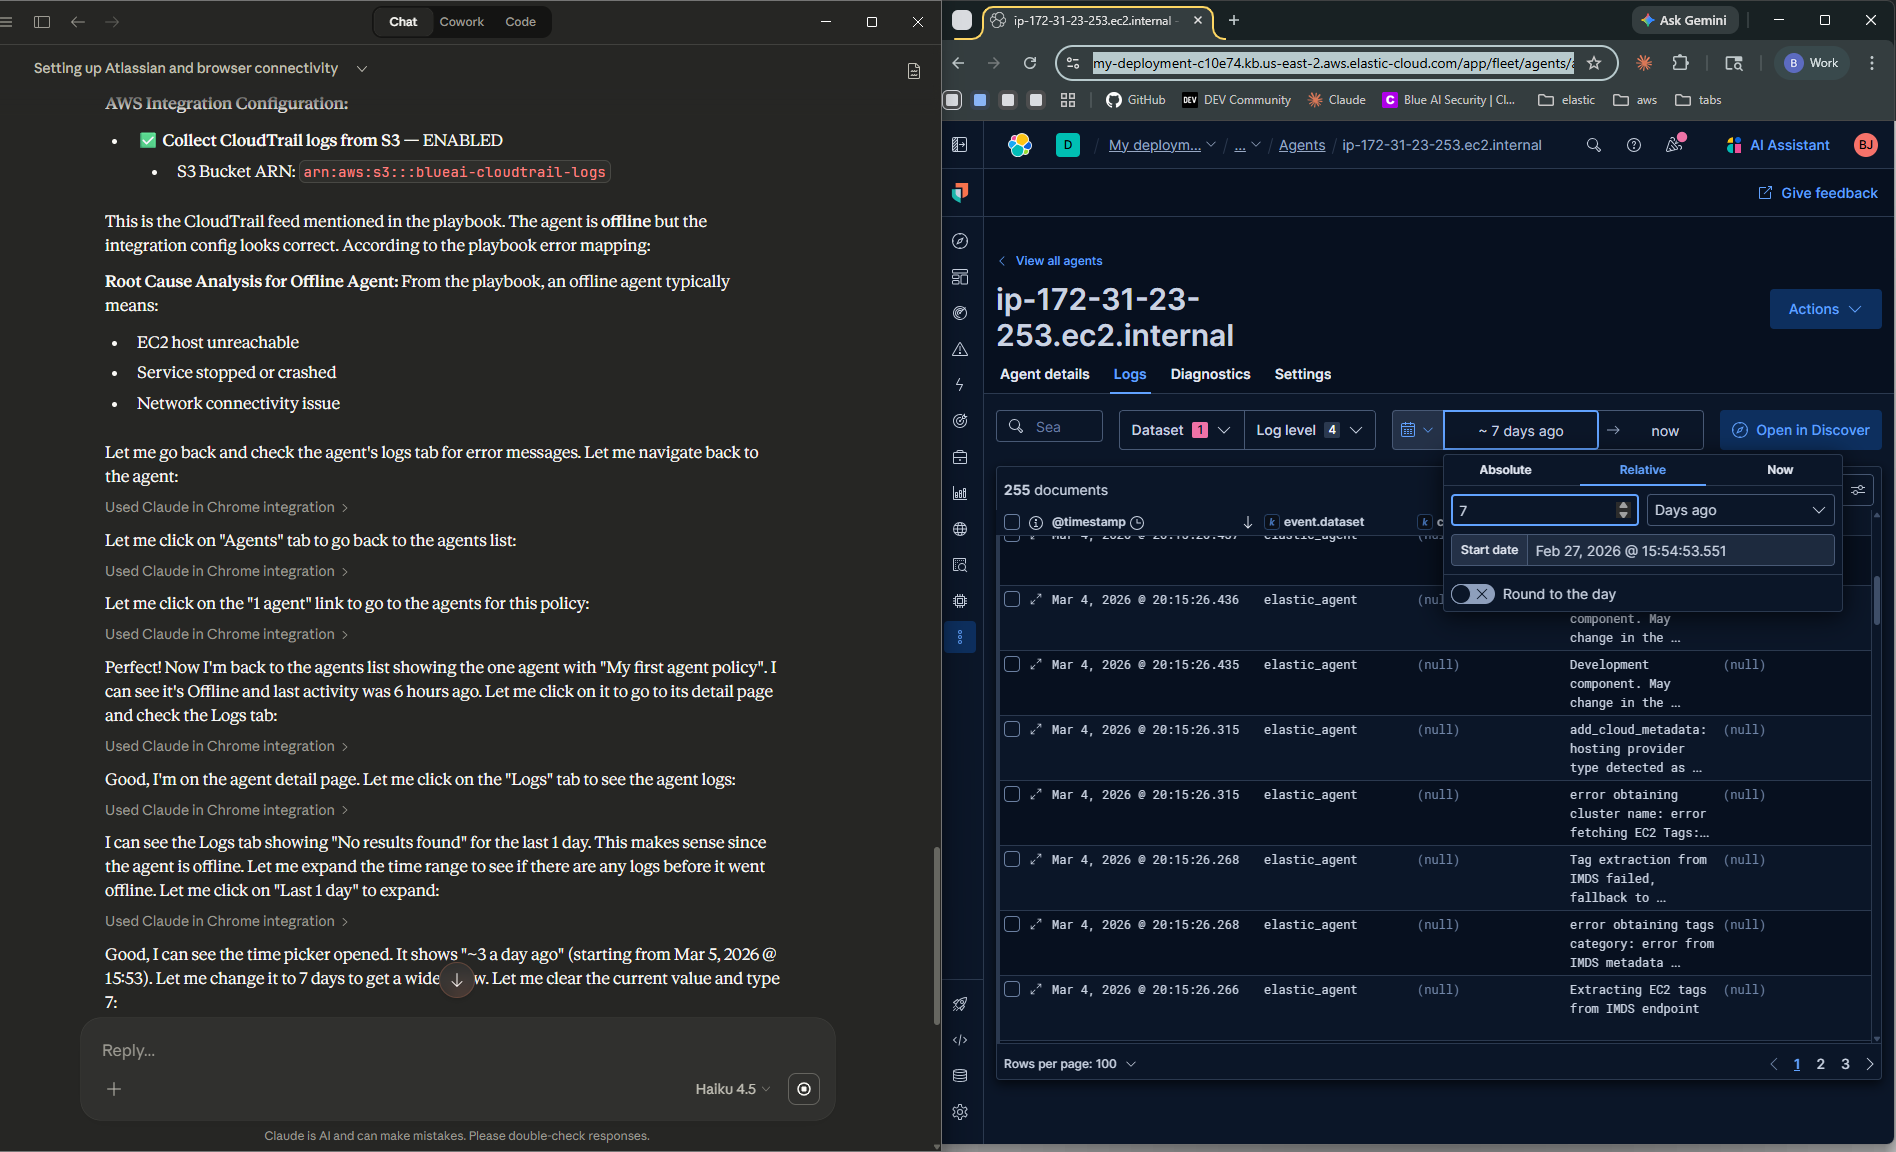Bookmark page with the star icon
Image resolution: width=1896 pixels, height=1152 pixels.
pos(1594,63)
